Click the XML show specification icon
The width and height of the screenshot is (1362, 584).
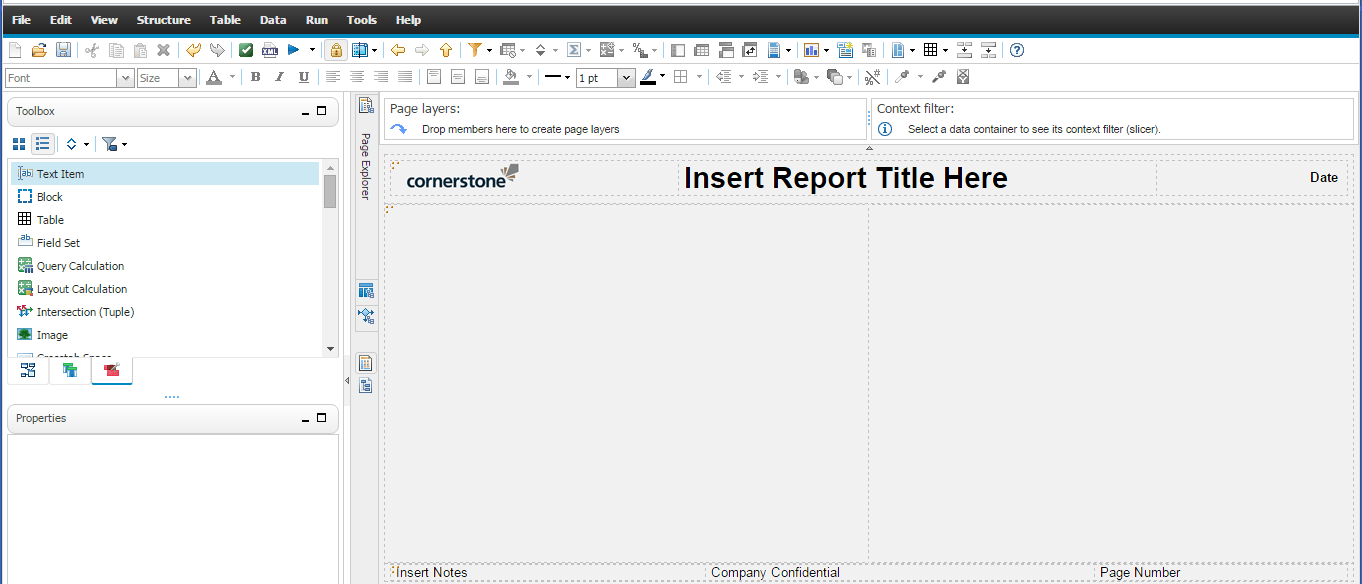point(270,50)
